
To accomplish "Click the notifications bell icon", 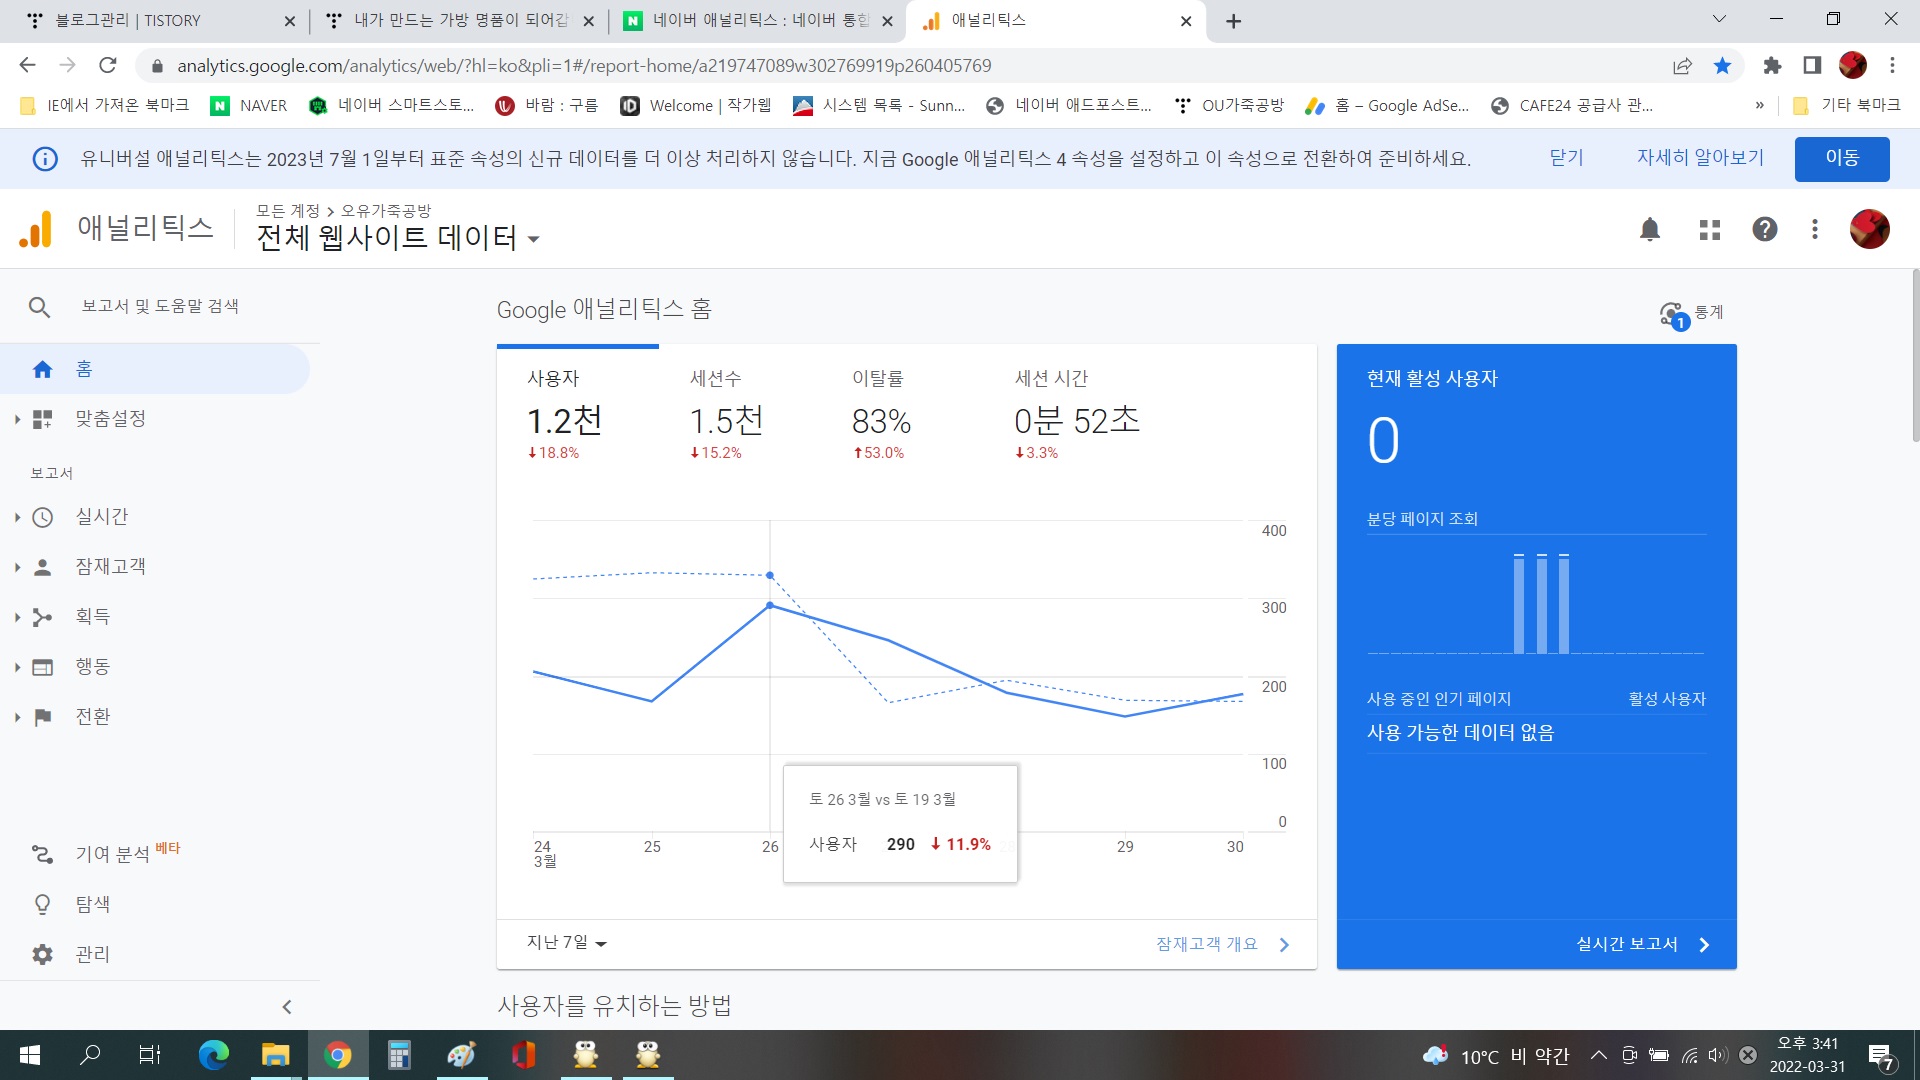I will (x=1650, y=230).
